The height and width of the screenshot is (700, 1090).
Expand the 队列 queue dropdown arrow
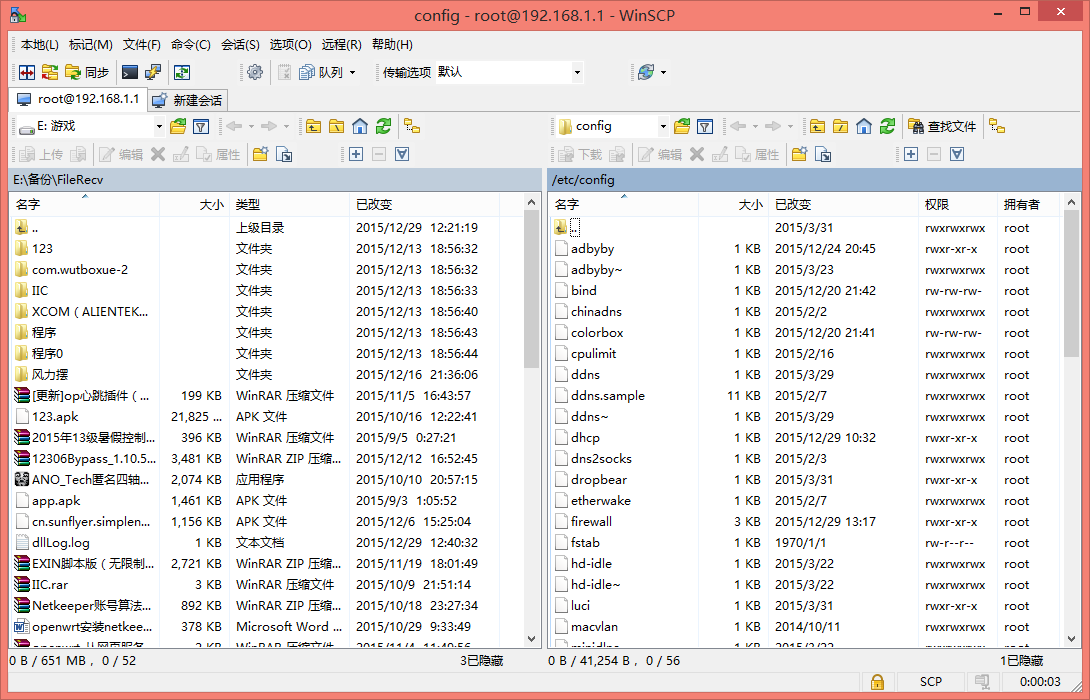pyautogui.click(x=352, y=72)
